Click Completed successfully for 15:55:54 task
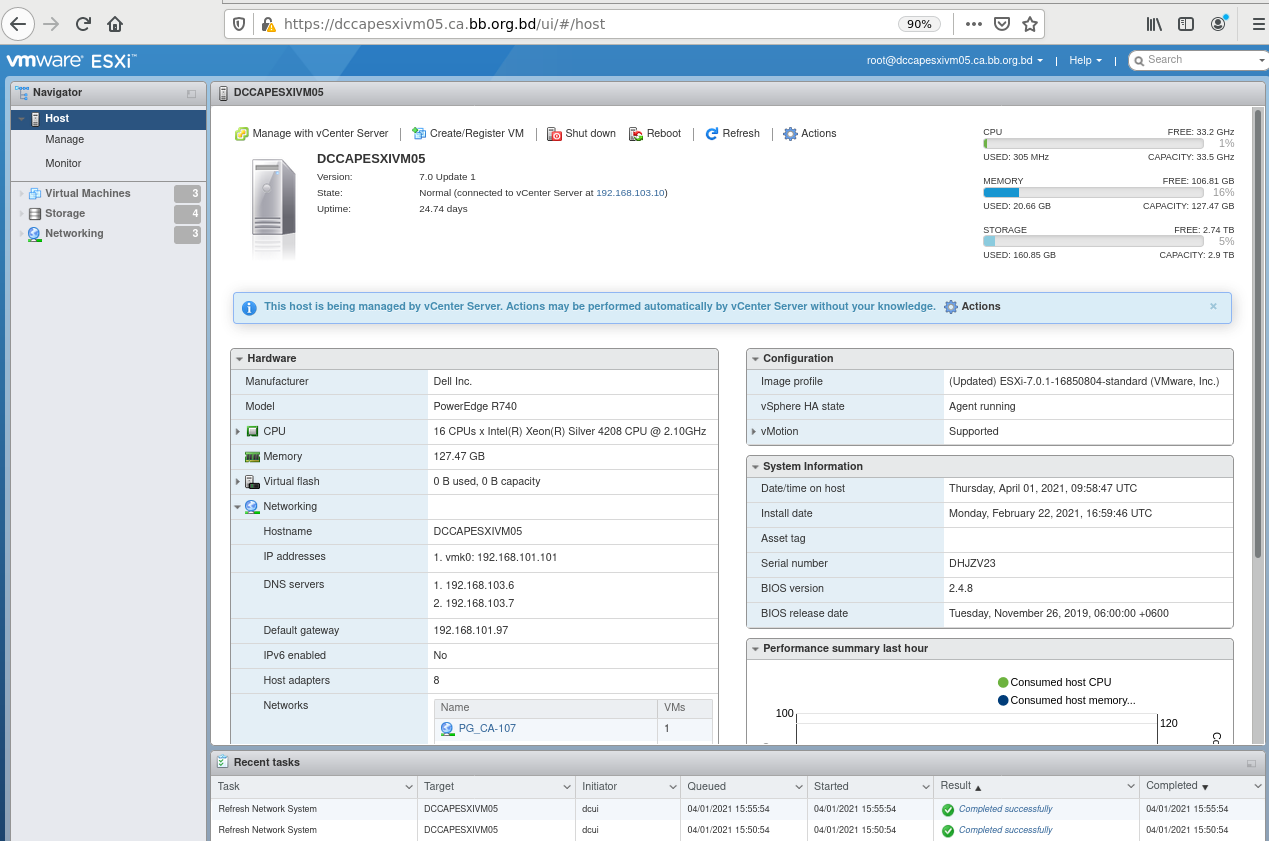Viewport: 1269px width, 841px height. pyautogui.click(x=1005, y=810)
